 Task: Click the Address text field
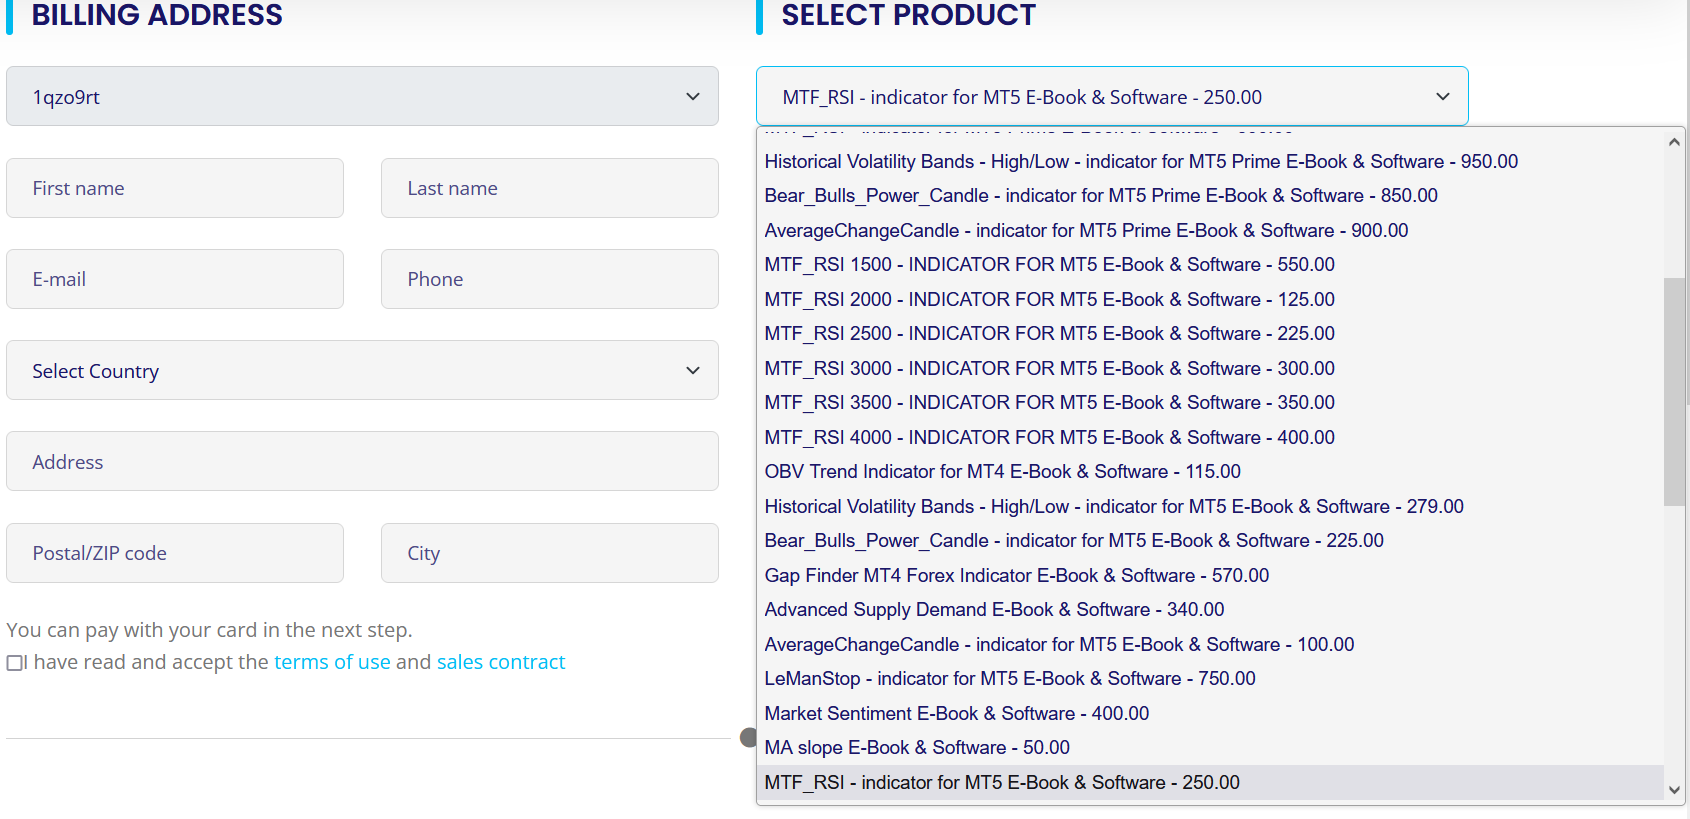tap(362, 462)
